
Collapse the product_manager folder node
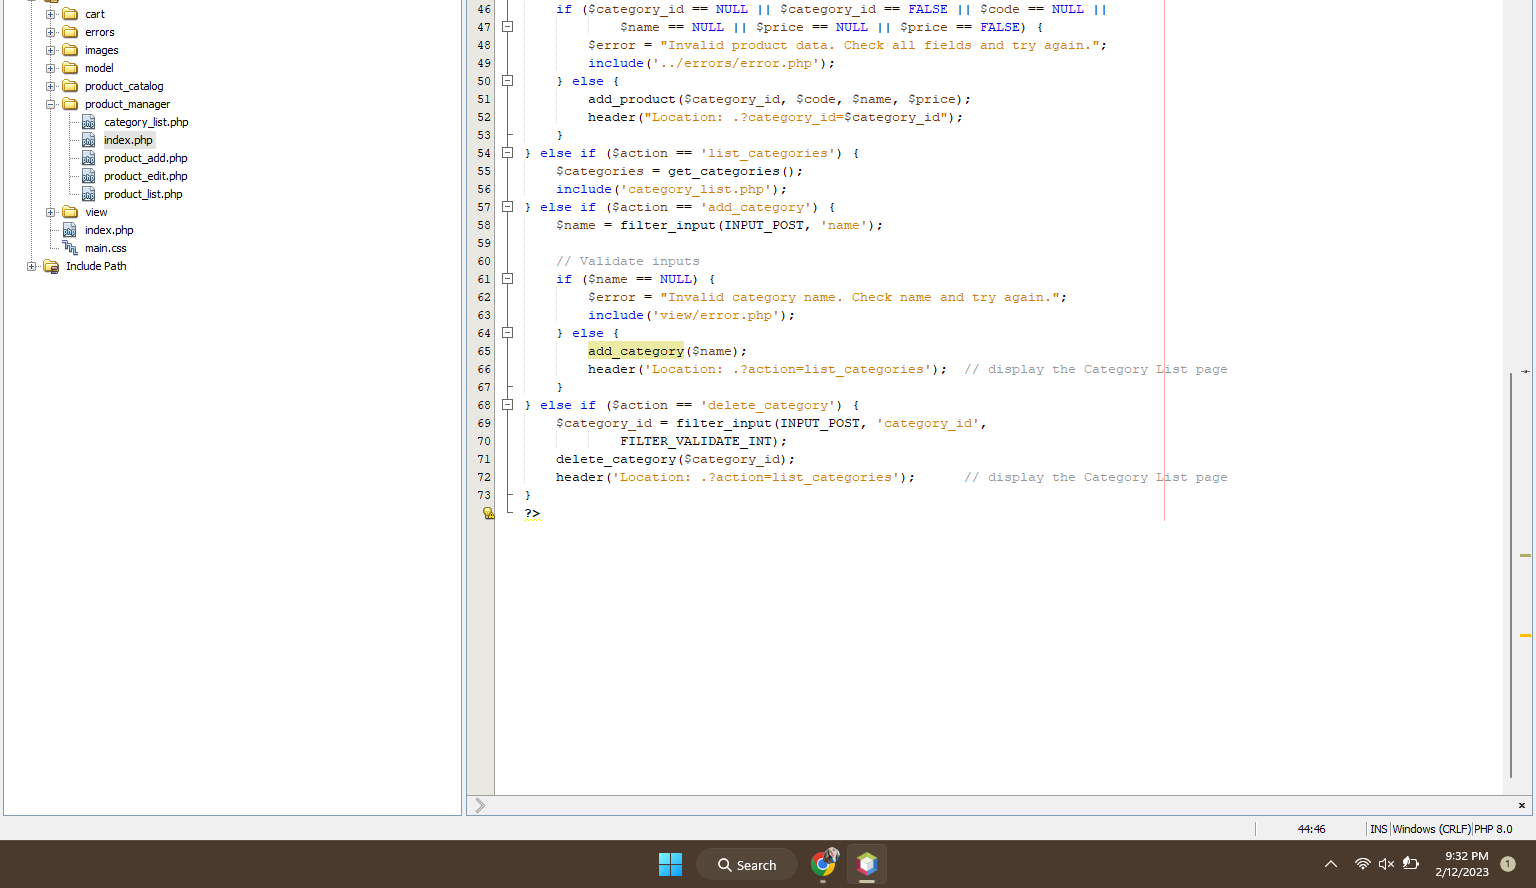[51, 104]
